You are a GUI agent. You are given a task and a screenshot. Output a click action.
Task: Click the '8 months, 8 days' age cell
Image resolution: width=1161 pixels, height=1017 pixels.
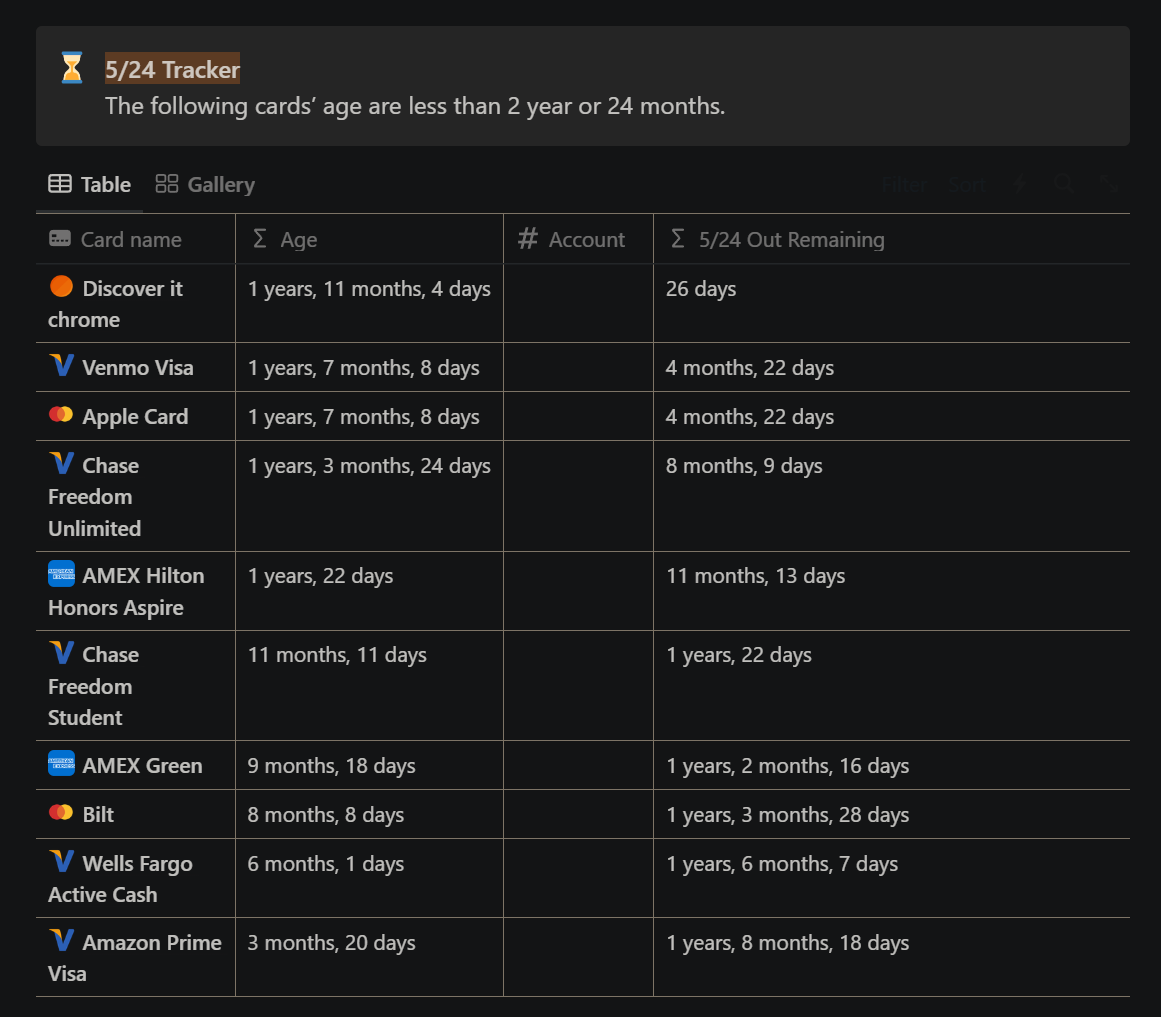click(x=369, y=814)
